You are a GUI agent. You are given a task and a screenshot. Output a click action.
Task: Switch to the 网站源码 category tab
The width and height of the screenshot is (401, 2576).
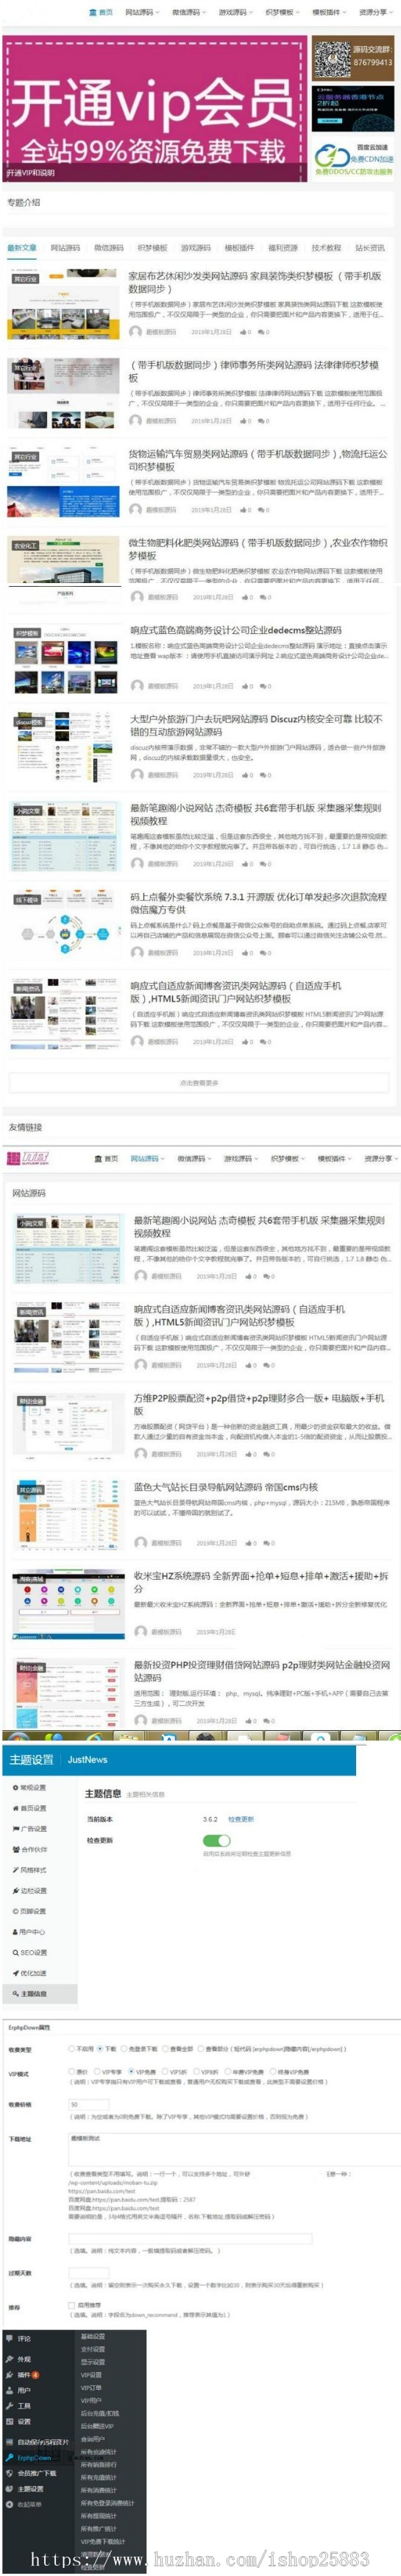tap(65, 248)
